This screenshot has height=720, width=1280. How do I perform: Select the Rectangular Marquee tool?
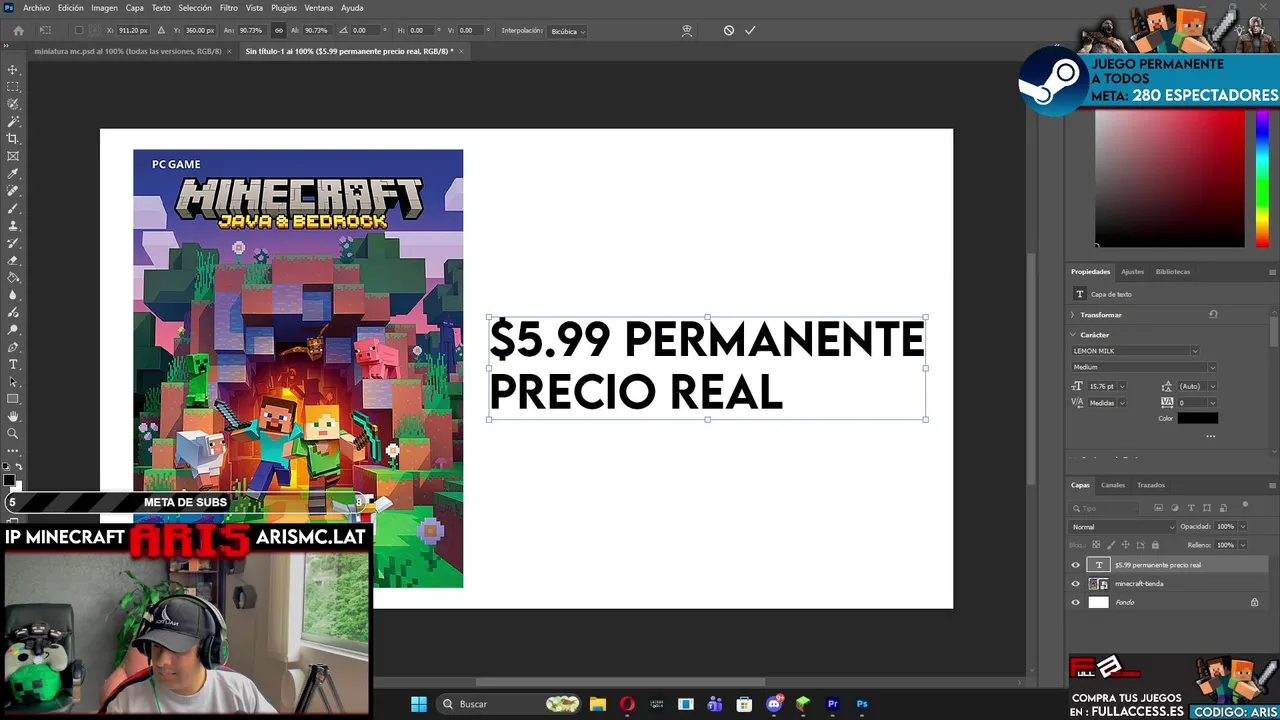[x=13, y=87]
